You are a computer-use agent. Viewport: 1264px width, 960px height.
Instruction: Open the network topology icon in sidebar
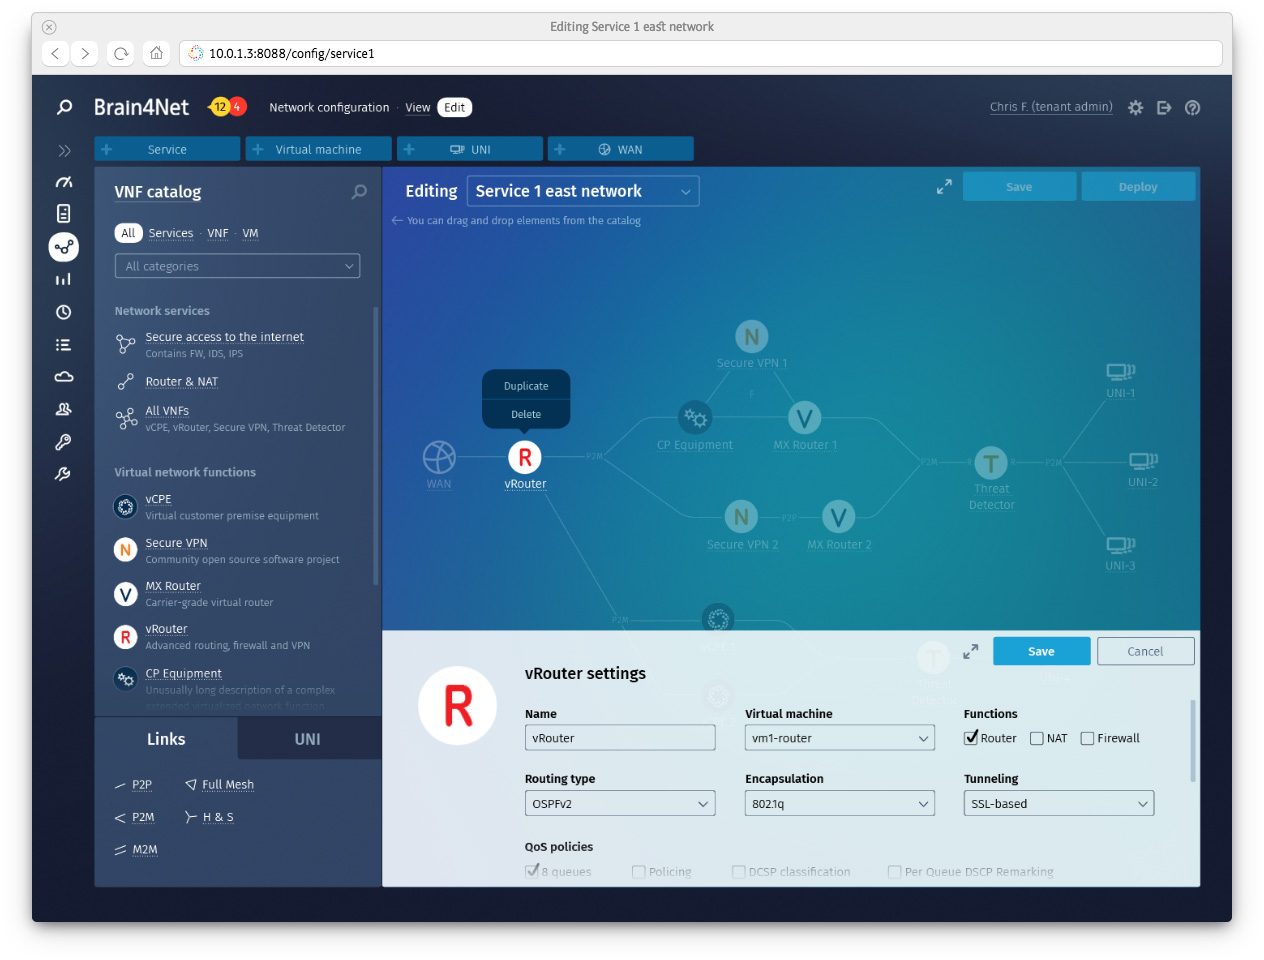(x=64, y=247)
